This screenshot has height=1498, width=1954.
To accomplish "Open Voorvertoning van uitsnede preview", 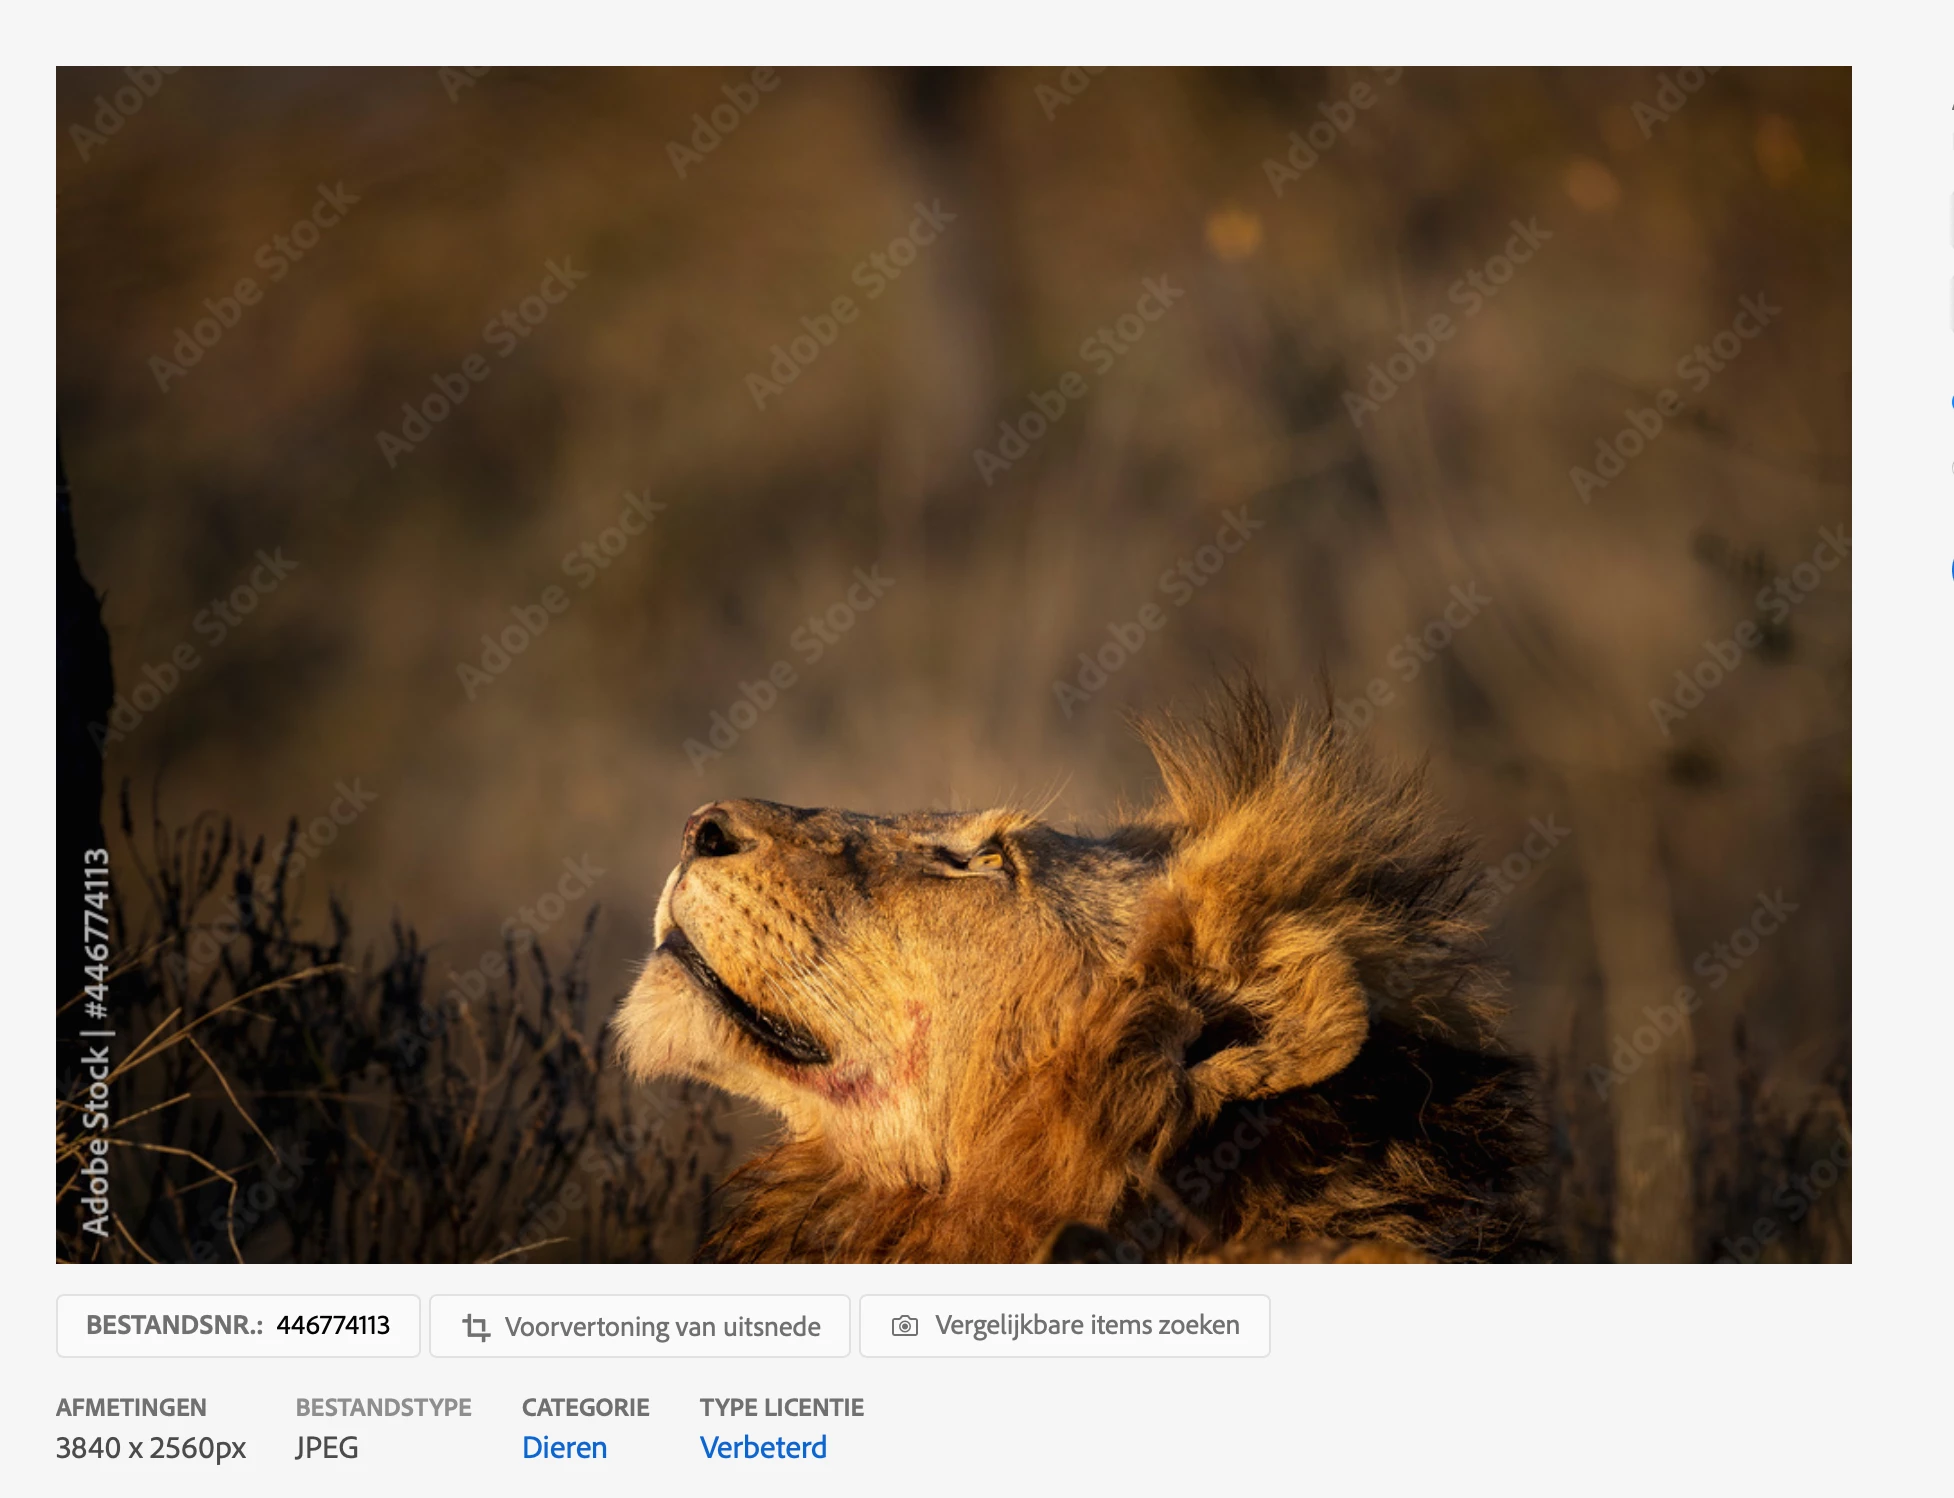I will [x=662, y=1327].
